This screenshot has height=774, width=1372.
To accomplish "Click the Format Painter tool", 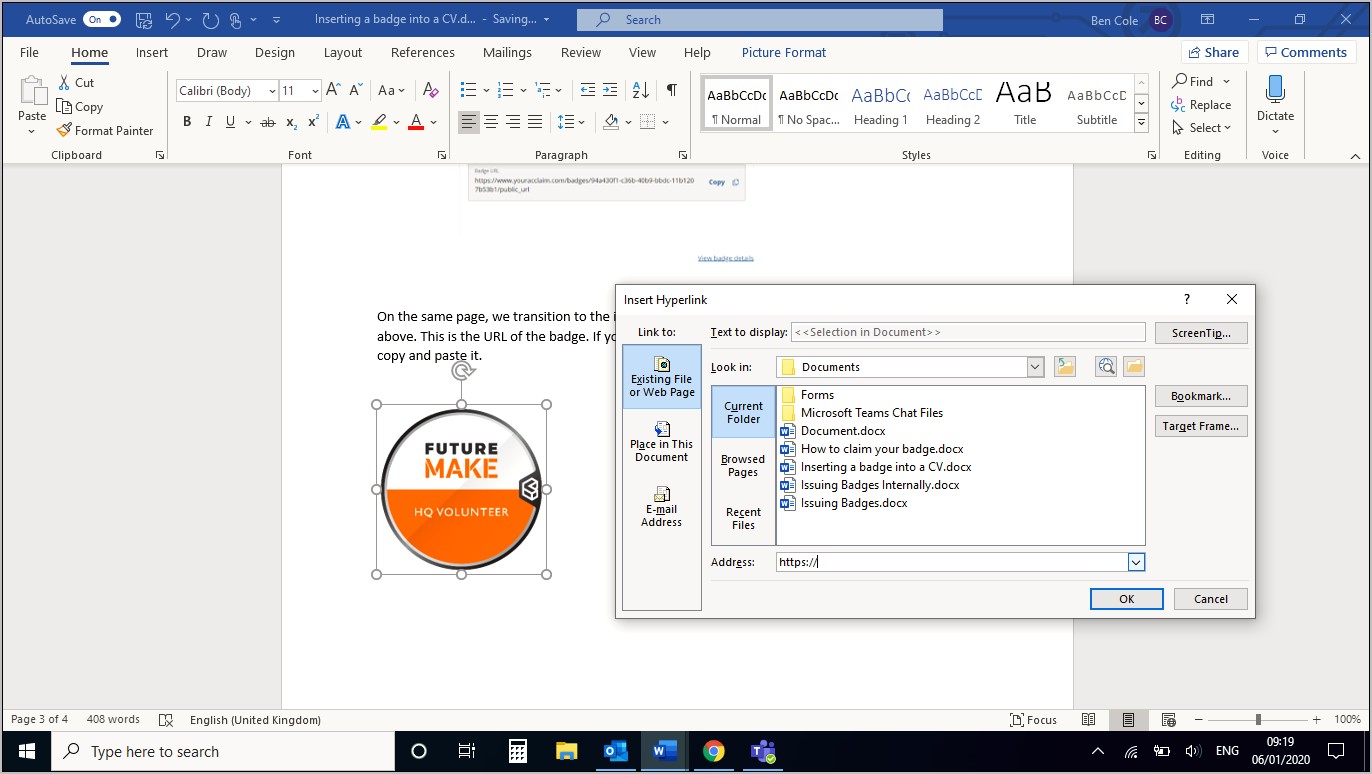I will (x=105, y=130).
